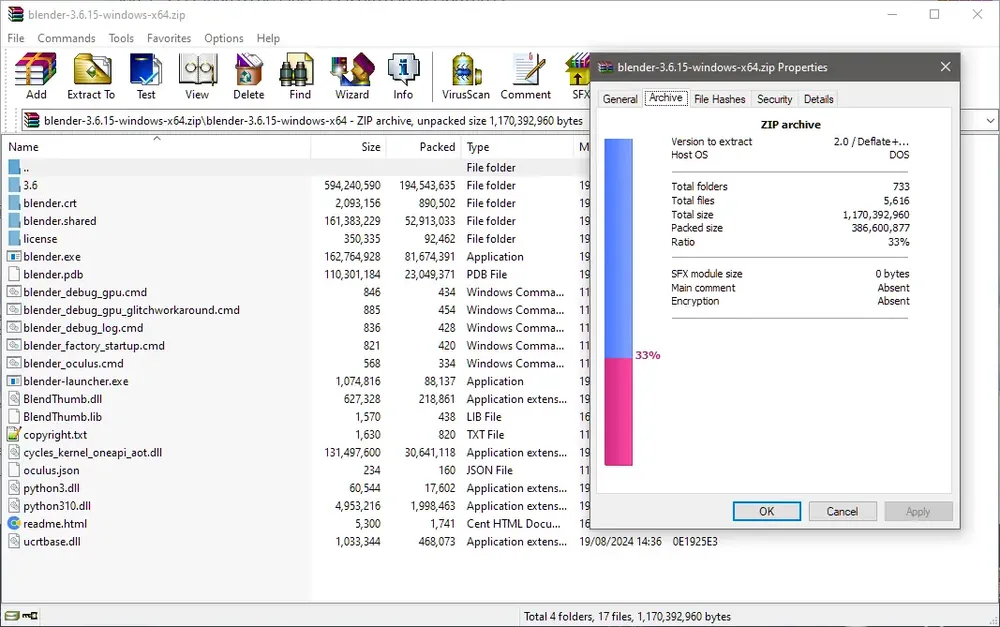Open the Help menu
This screenshot has height=627, width=1000.
[x=268, y=38]
